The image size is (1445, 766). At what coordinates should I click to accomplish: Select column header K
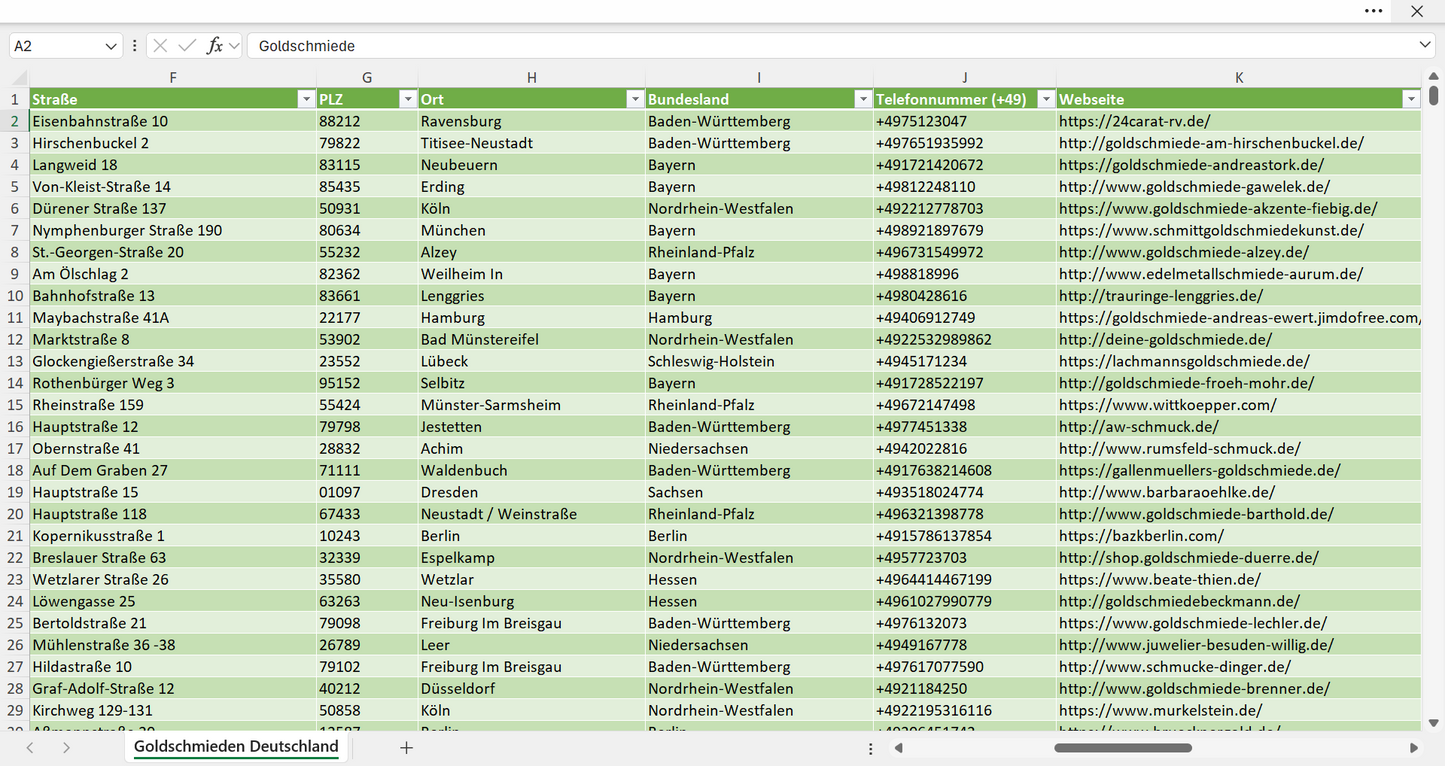[x=1239, y=78]
